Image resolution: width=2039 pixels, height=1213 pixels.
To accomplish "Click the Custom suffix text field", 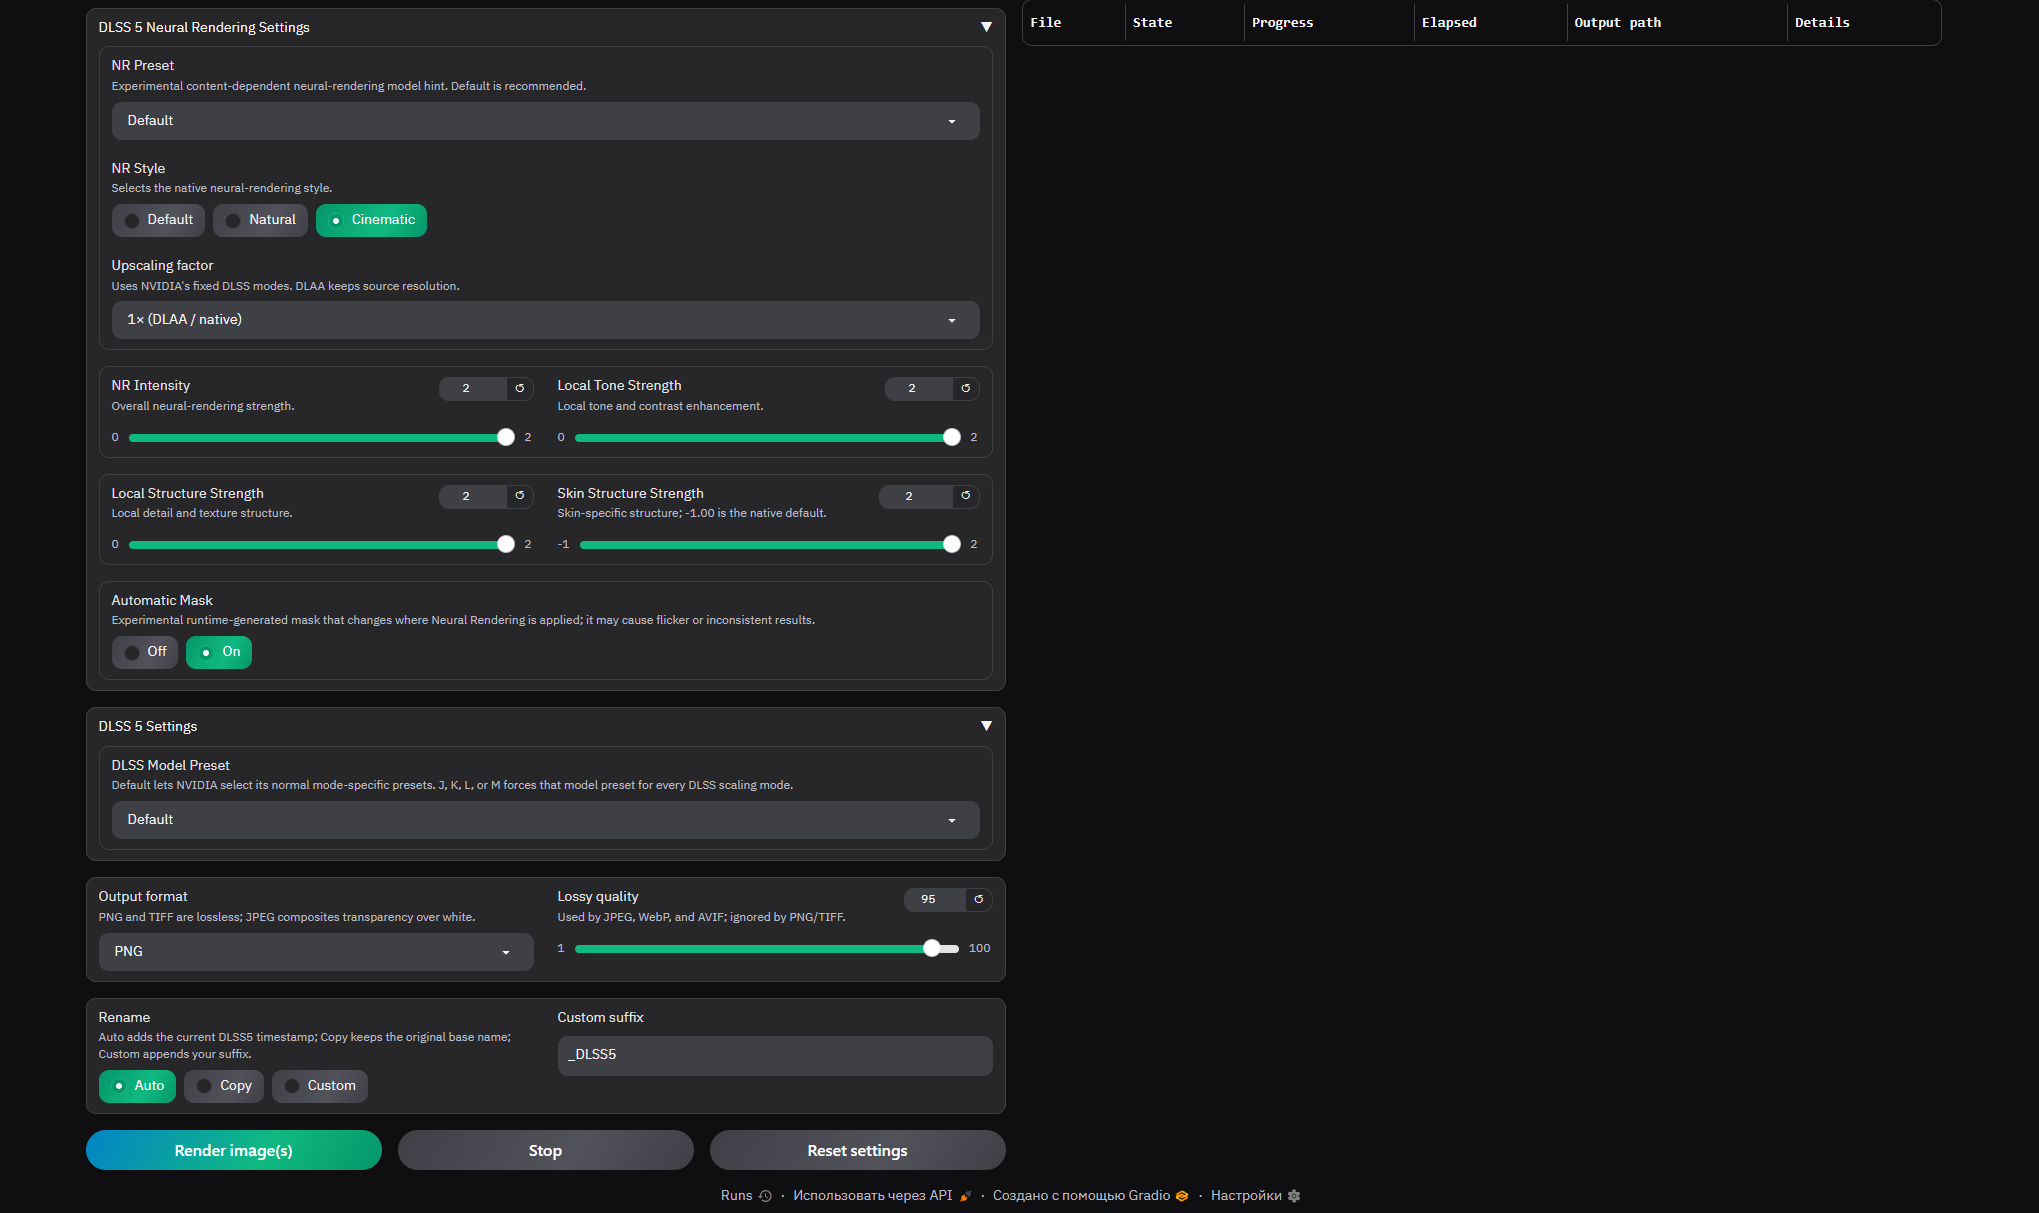I will pos(775,1055).
